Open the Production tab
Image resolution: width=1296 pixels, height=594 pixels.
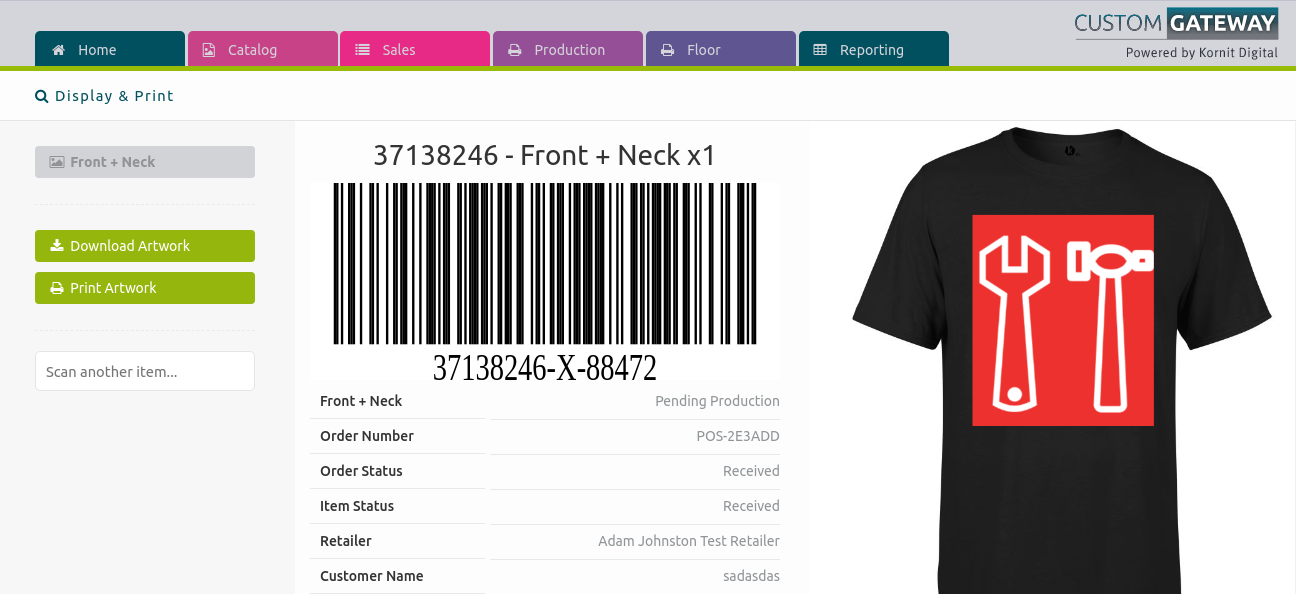click(x=568, y=49)
